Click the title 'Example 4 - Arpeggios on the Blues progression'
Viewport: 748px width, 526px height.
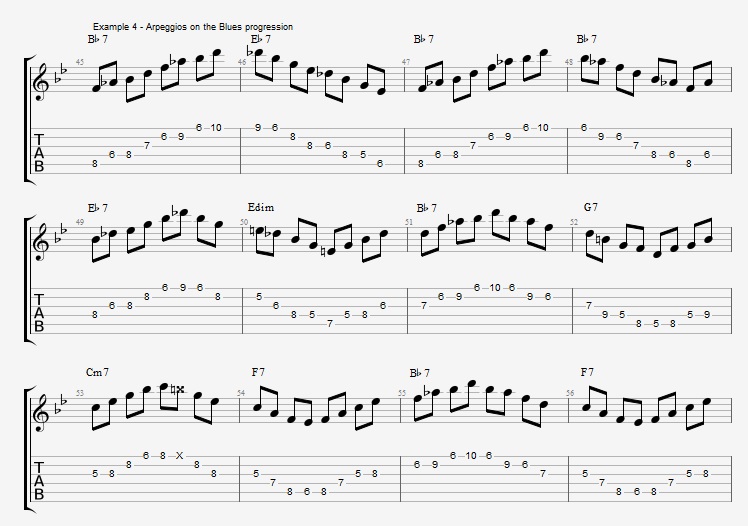tap(193, 27)
